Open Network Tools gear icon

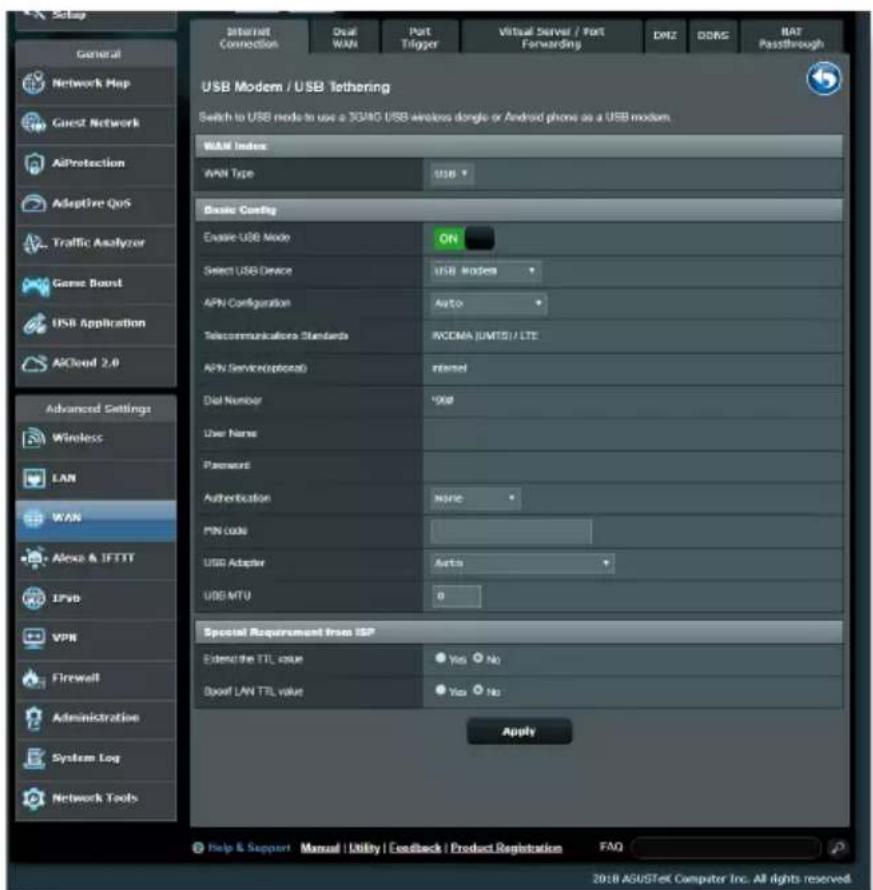point(33,798)
